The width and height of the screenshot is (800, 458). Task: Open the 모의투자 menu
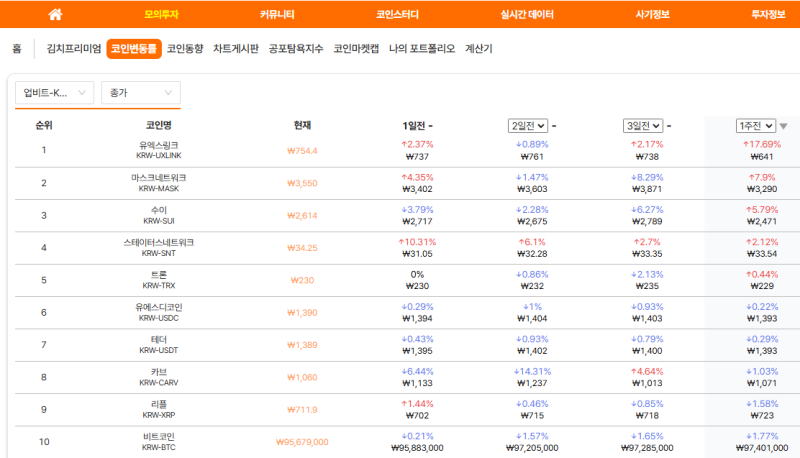[161, 14]
